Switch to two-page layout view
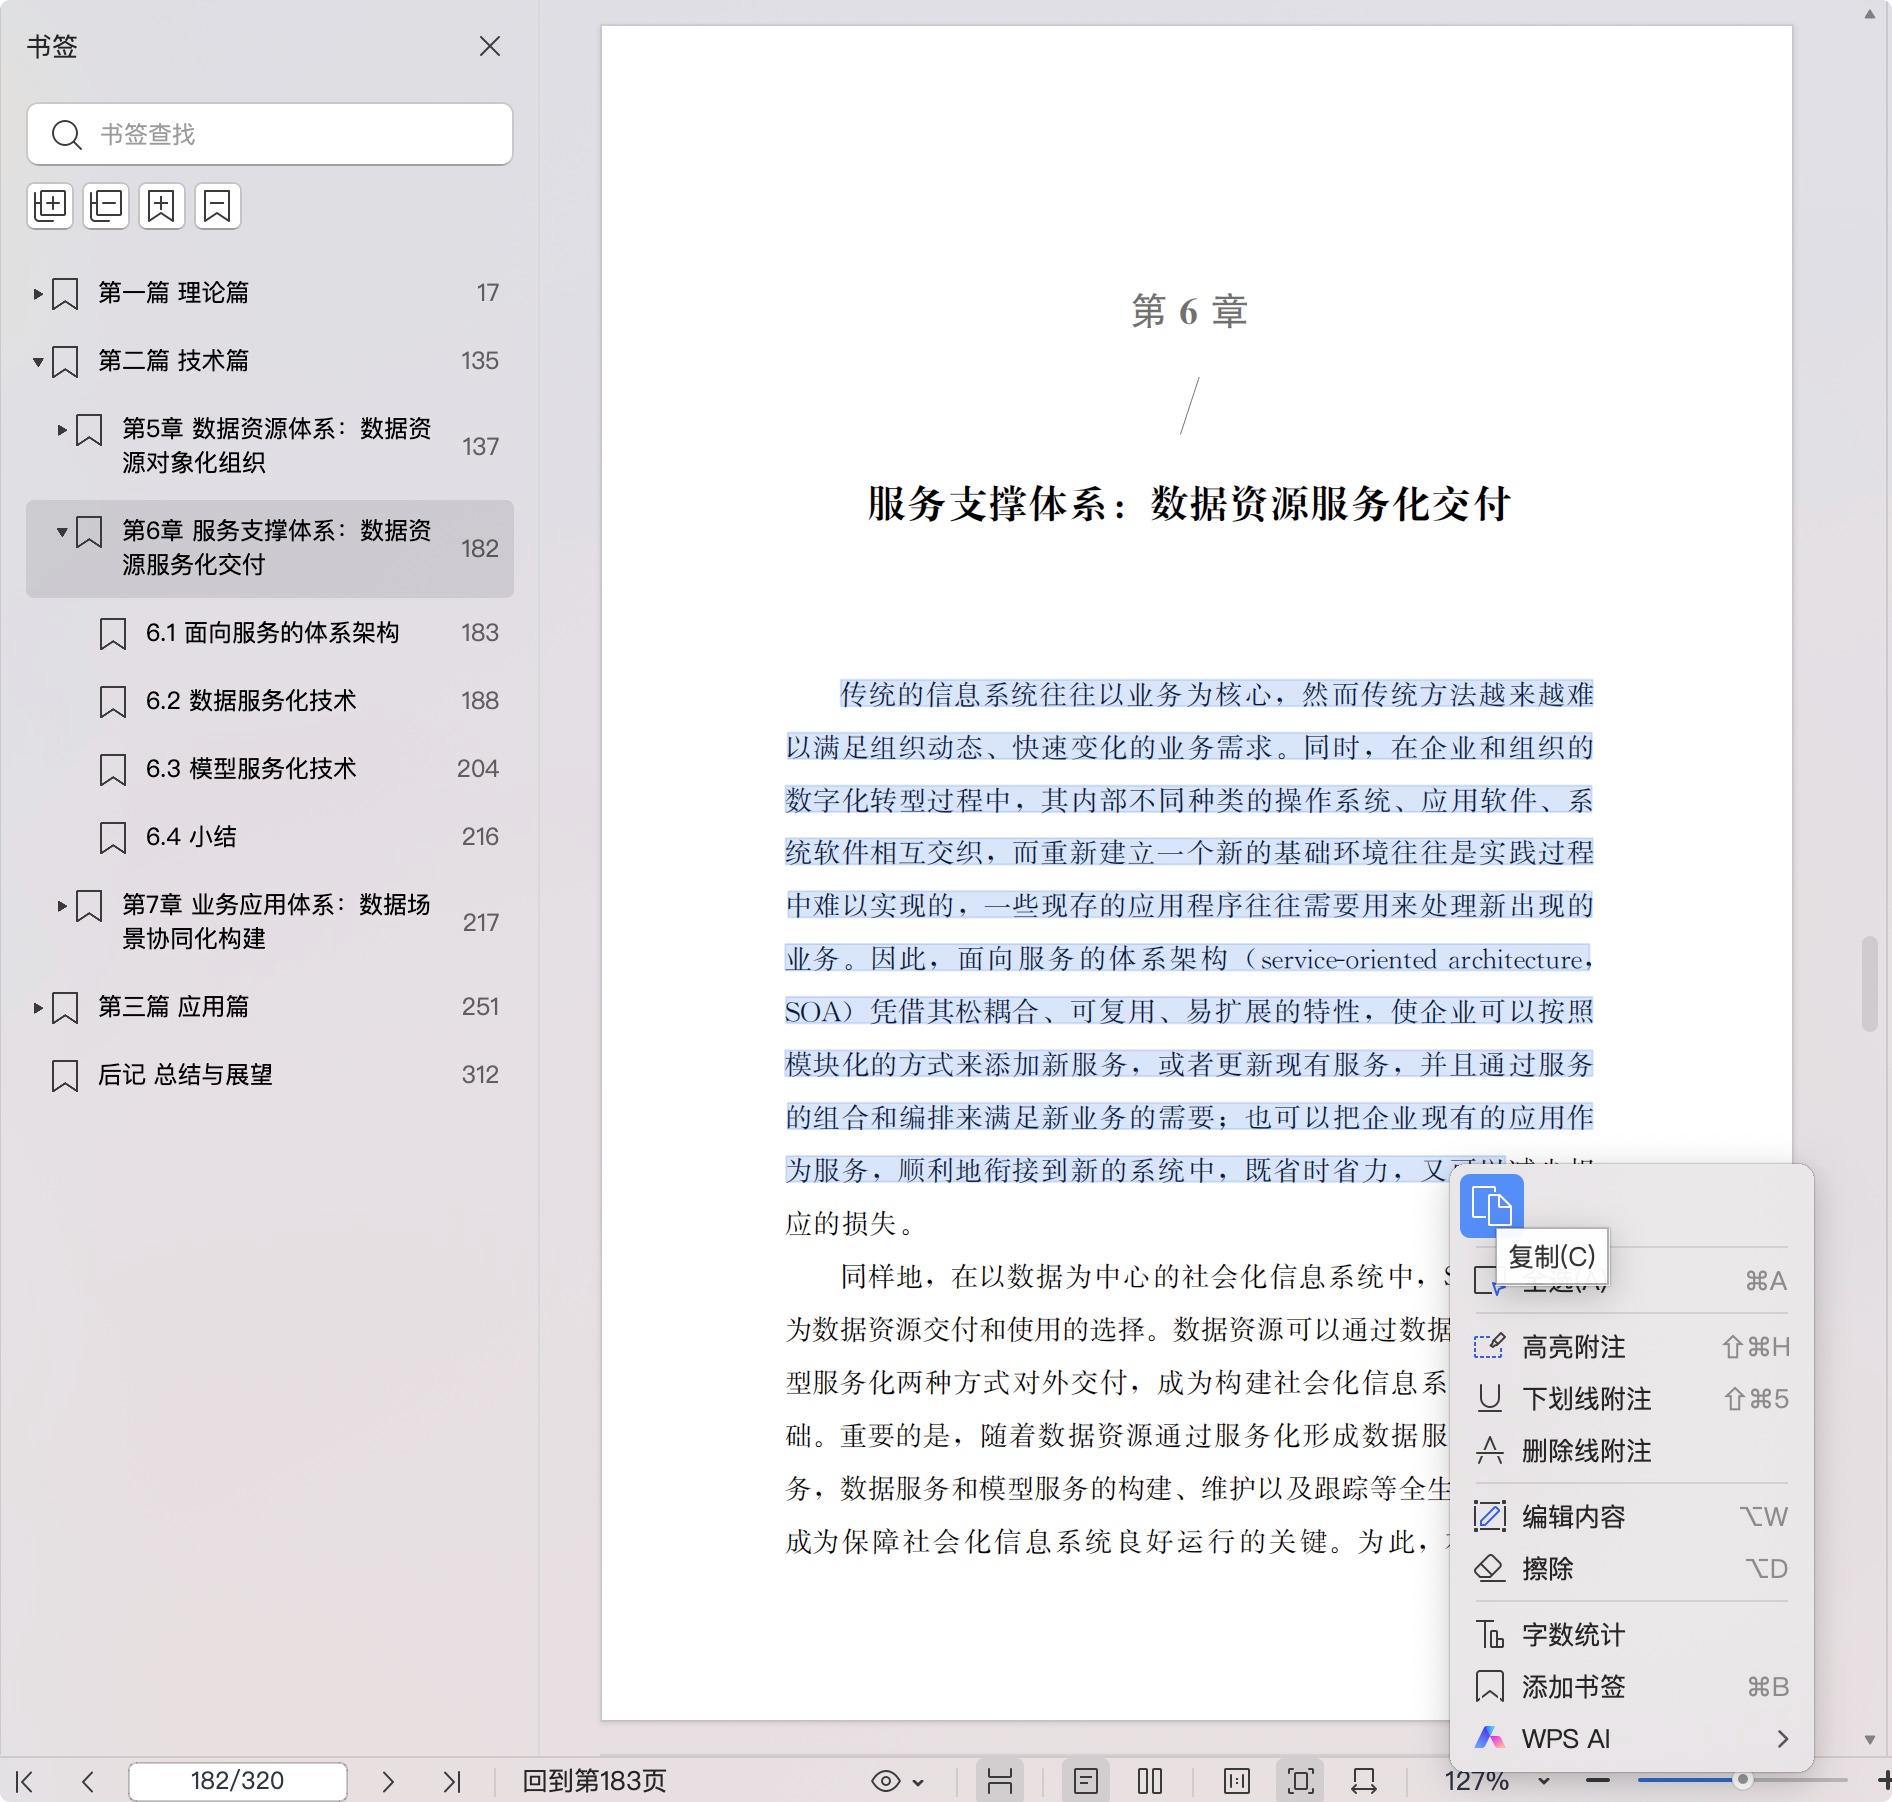This screenshot has width=1892, height=1802. click(1150, 1781)
